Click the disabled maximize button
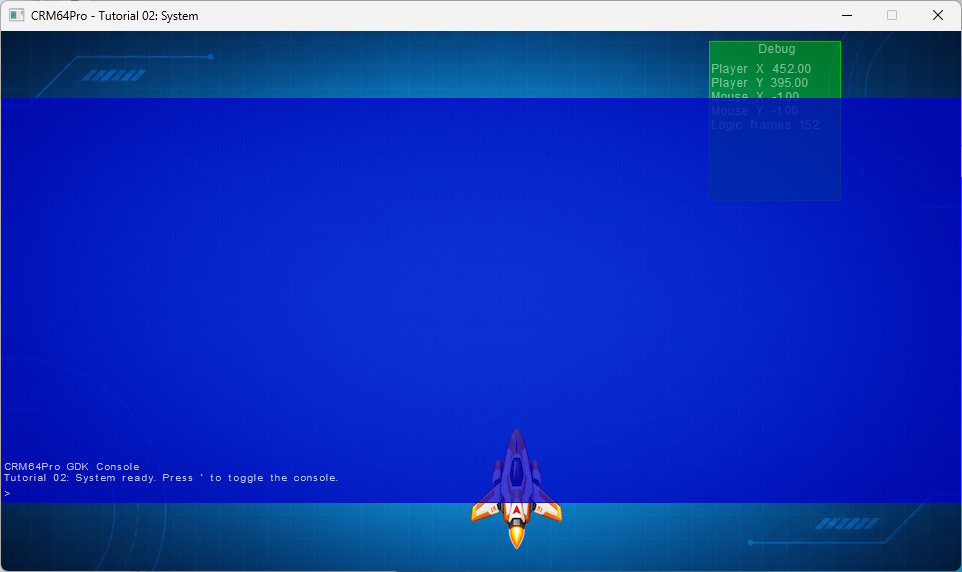 click(892, 15)
